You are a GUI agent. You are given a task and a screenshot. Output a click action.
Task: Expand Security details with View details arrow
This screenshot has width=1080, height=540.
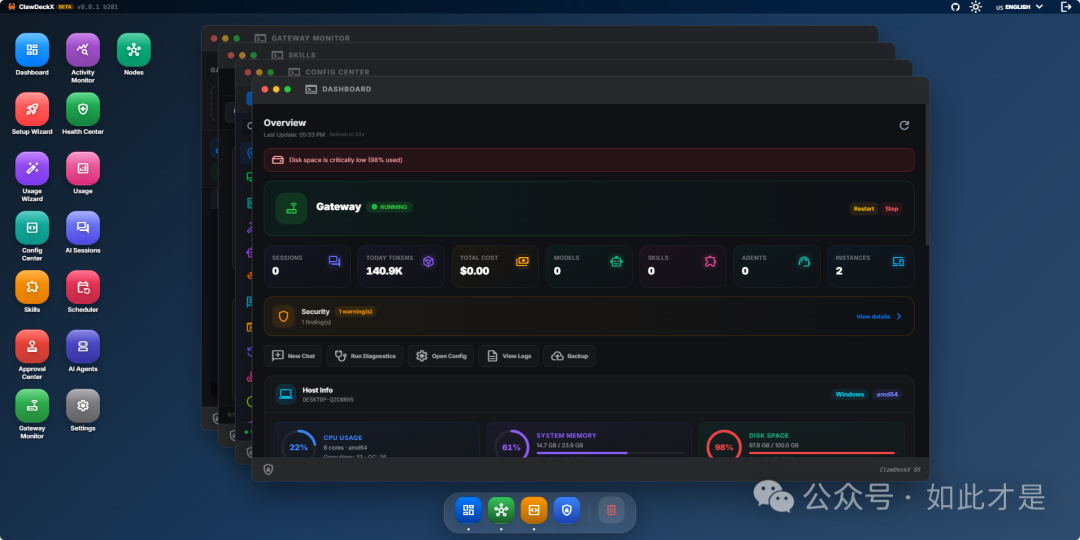(x=879, y=316)
